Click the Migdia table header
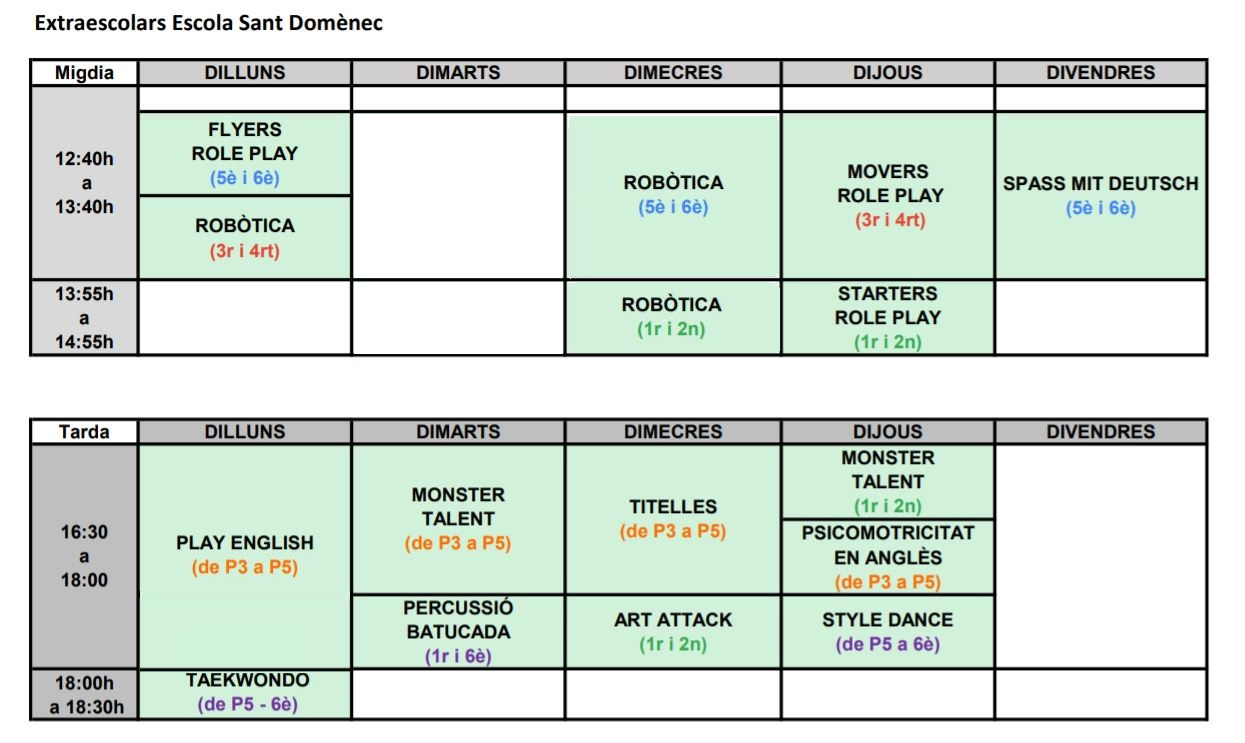This screenshot has height=743, width=1245. click(84, 73)
